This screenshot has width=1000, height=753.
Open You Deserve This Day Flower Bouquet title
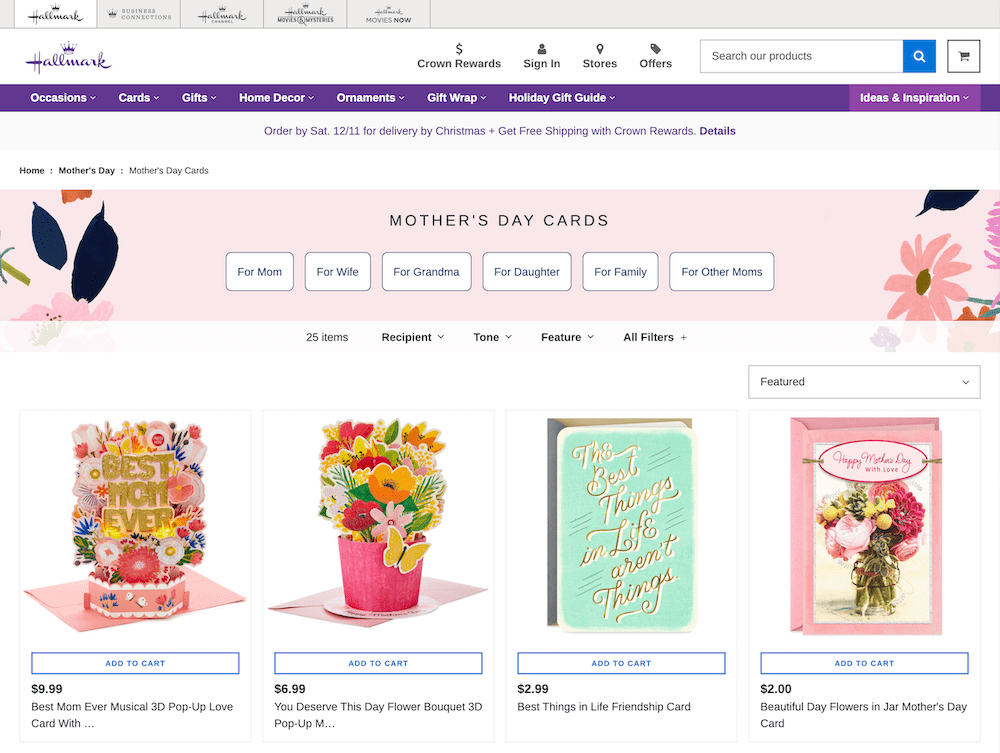point(378,715)
